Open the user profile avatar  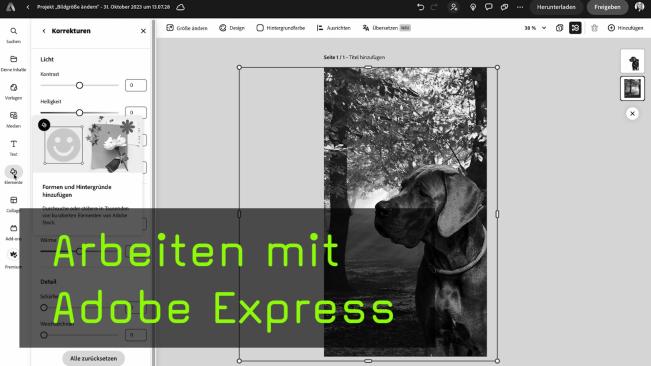(640, 7)
